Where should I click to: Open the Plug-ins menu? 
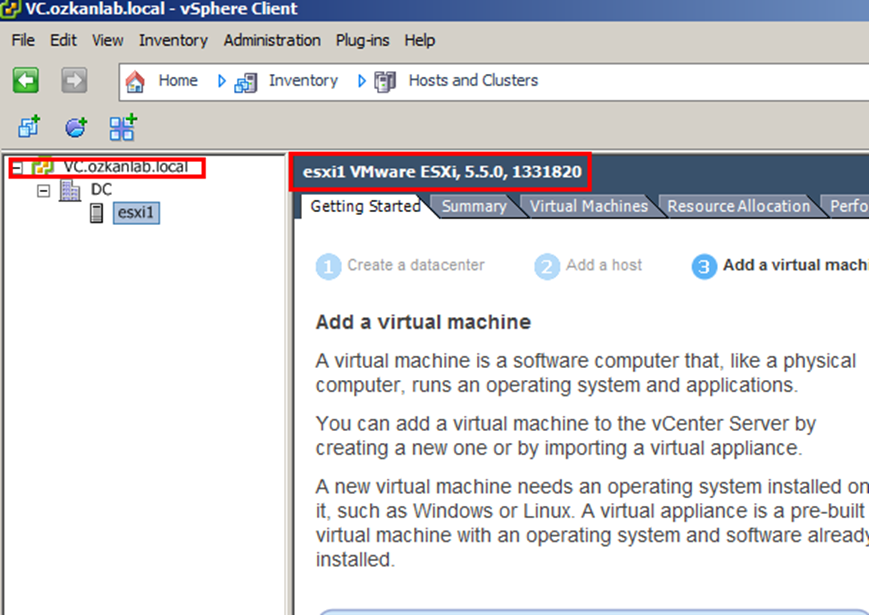point(362,40)
